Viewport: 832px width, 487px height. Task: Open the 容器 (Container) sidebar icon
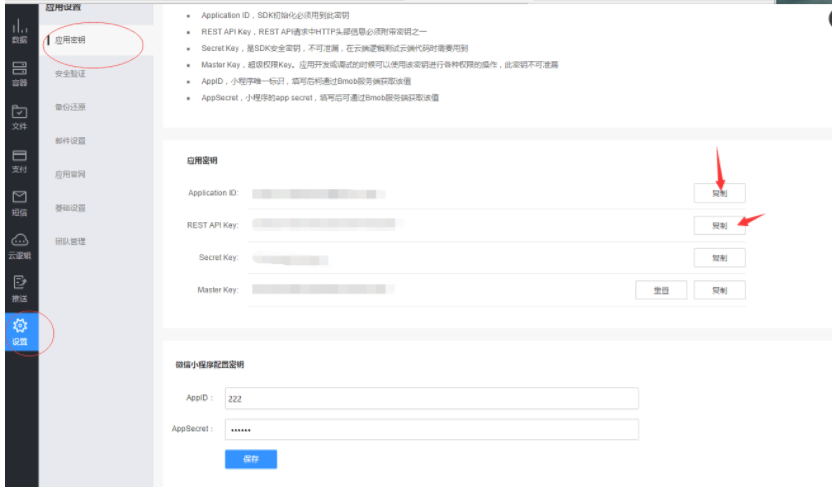click(19, 73)
